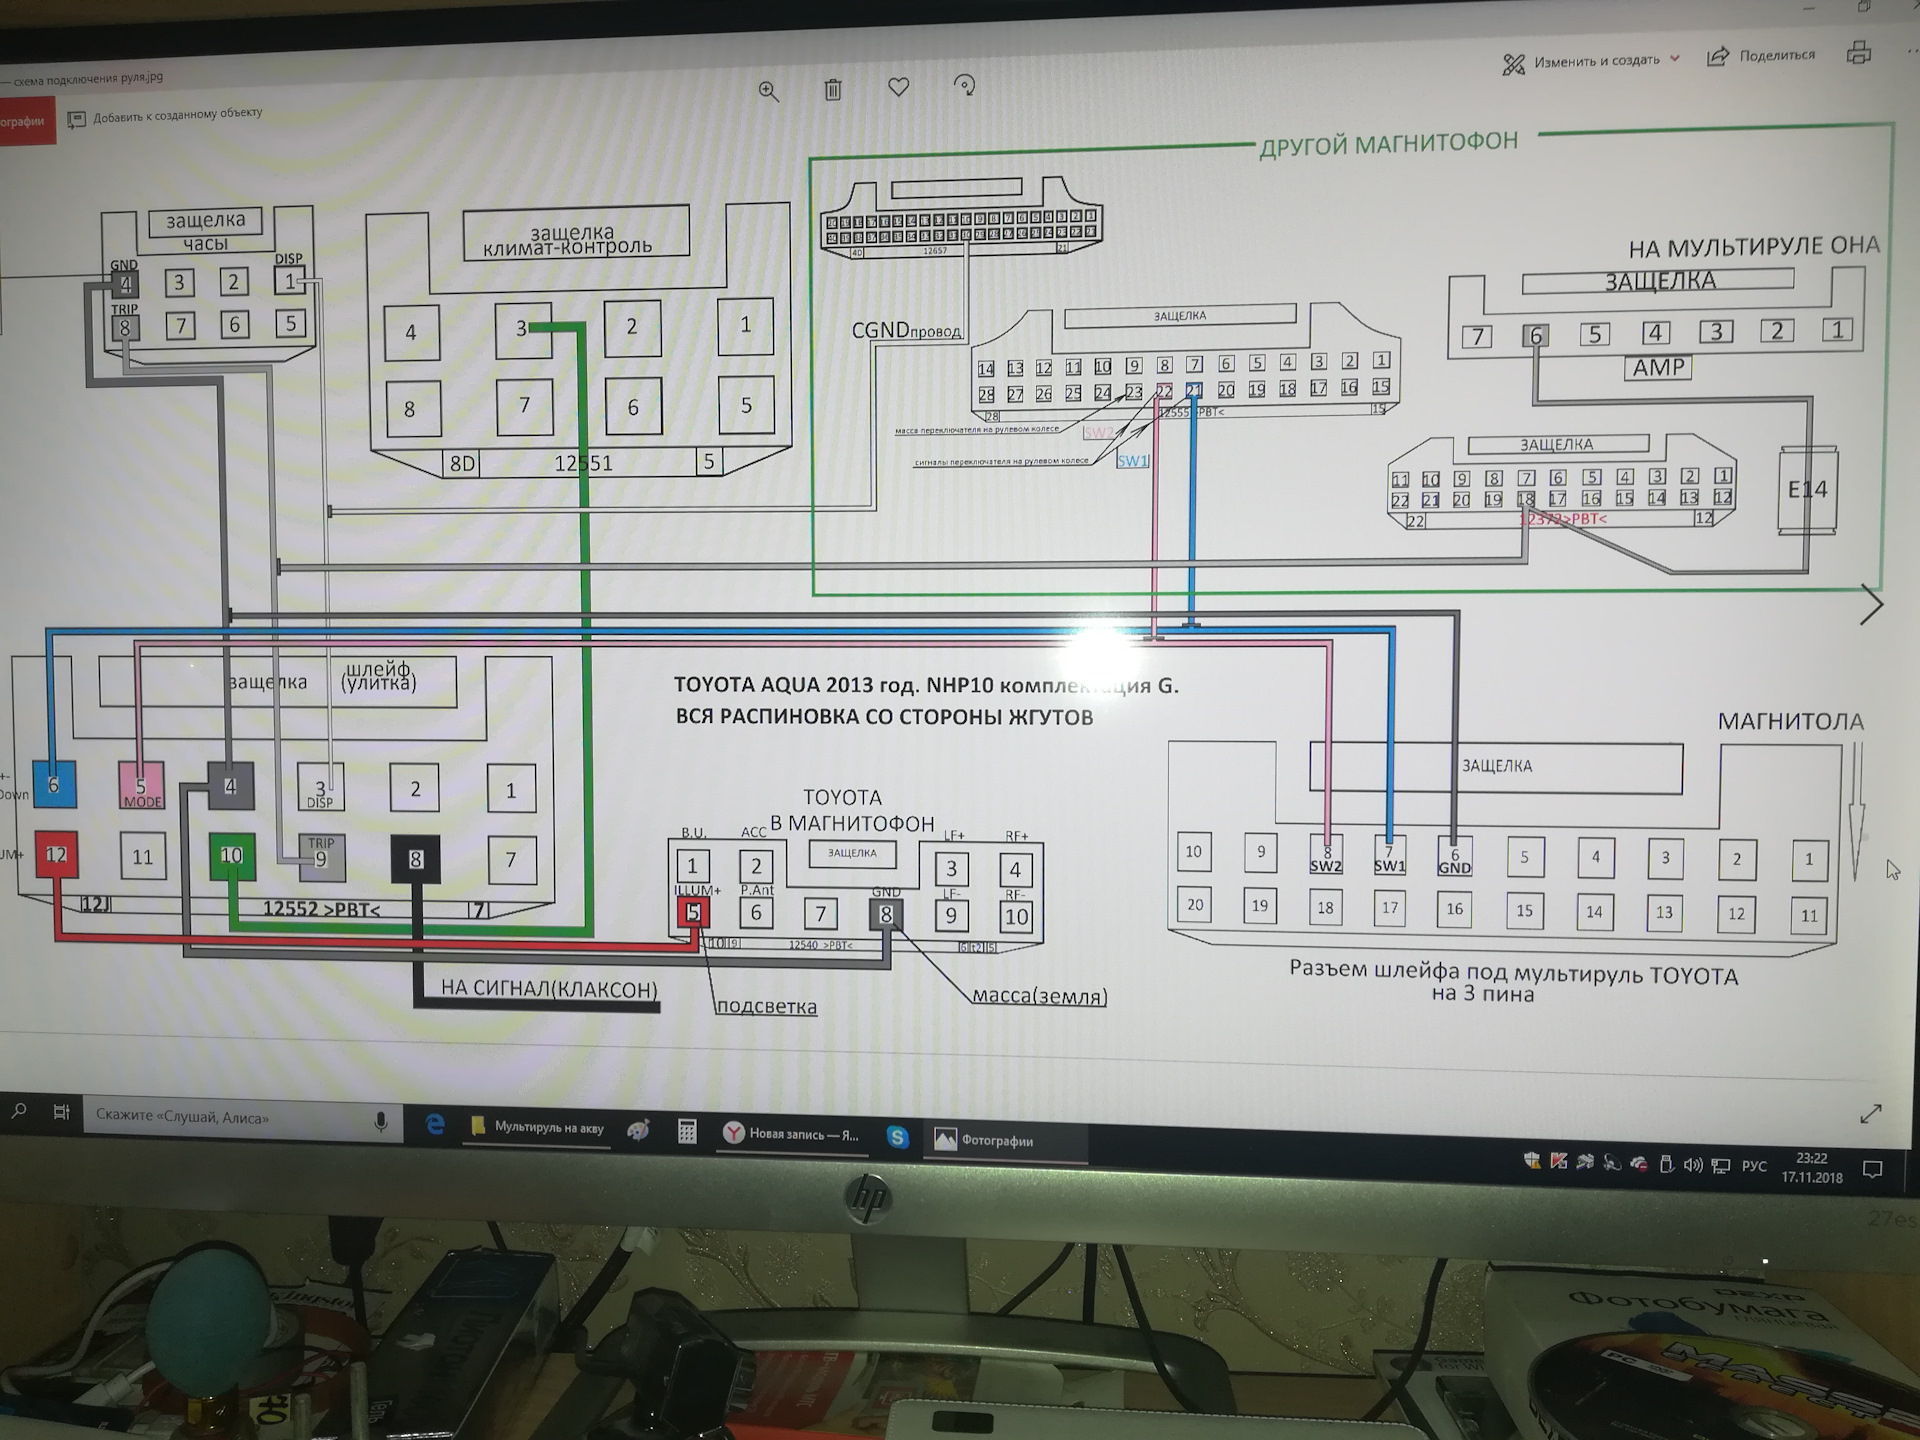
Task: Click the Alice microphone icon
Action: [381, 1122]
